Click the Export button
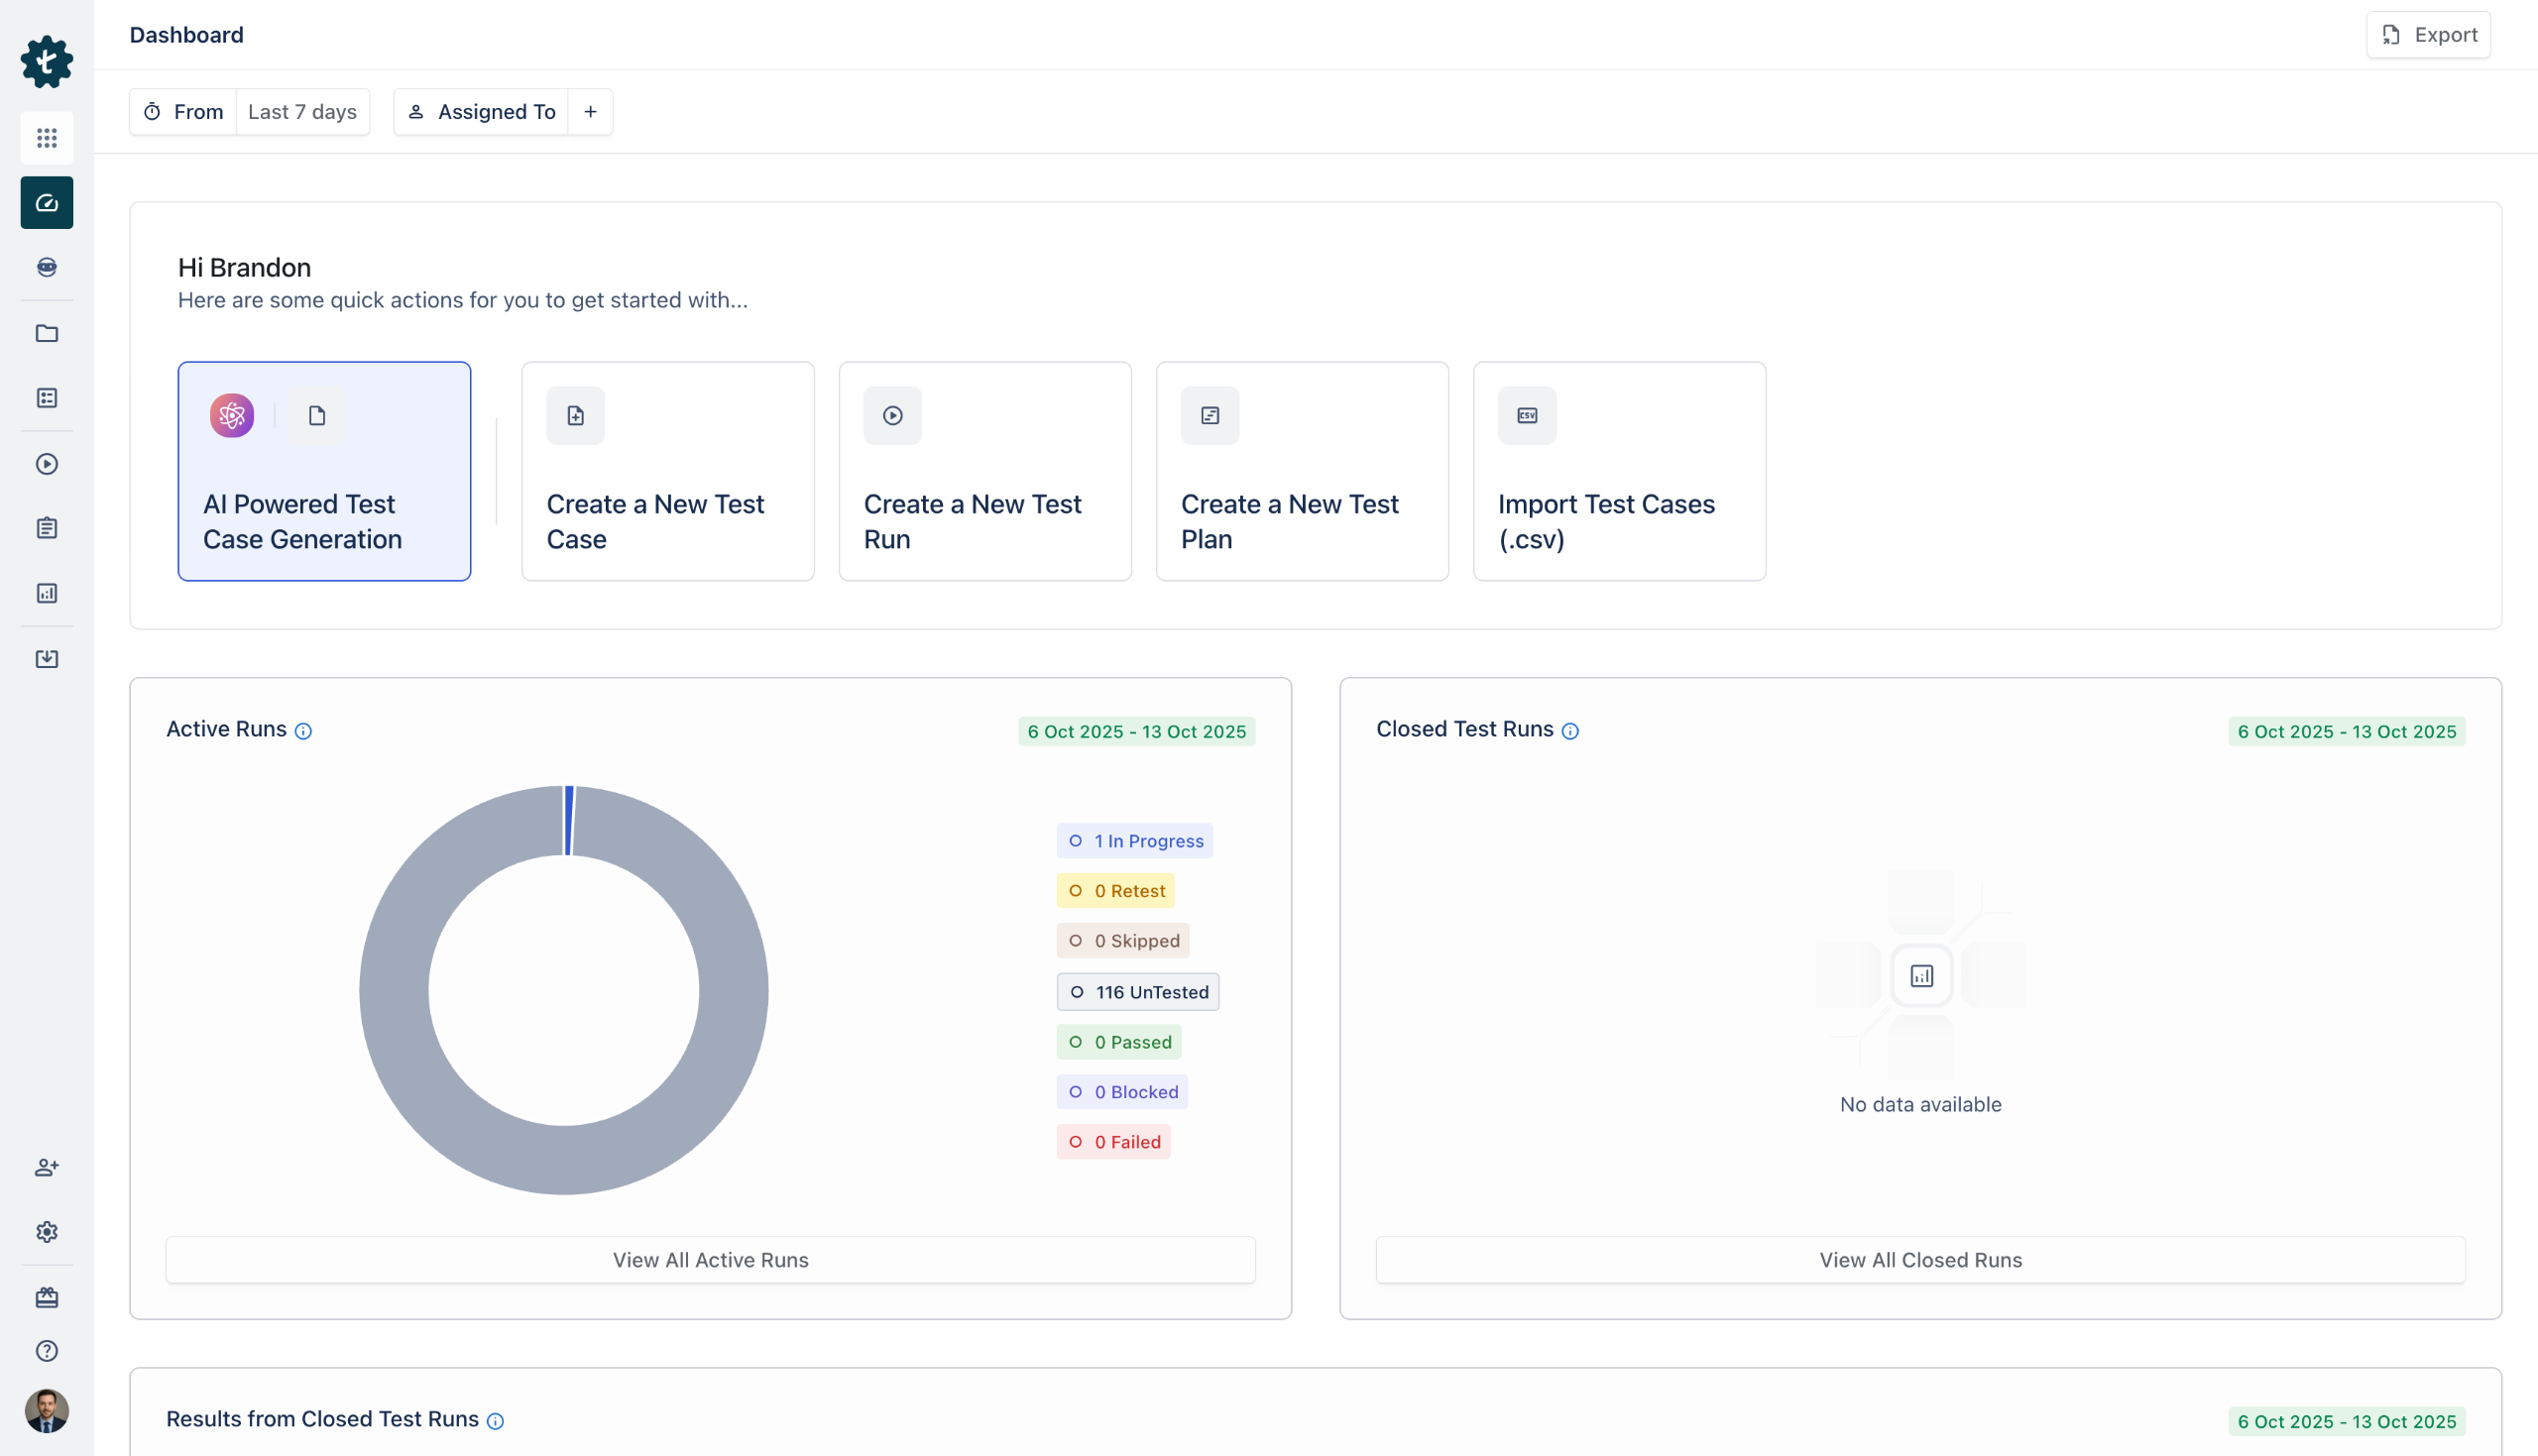2538x1456 pixels. [2427, 35]
